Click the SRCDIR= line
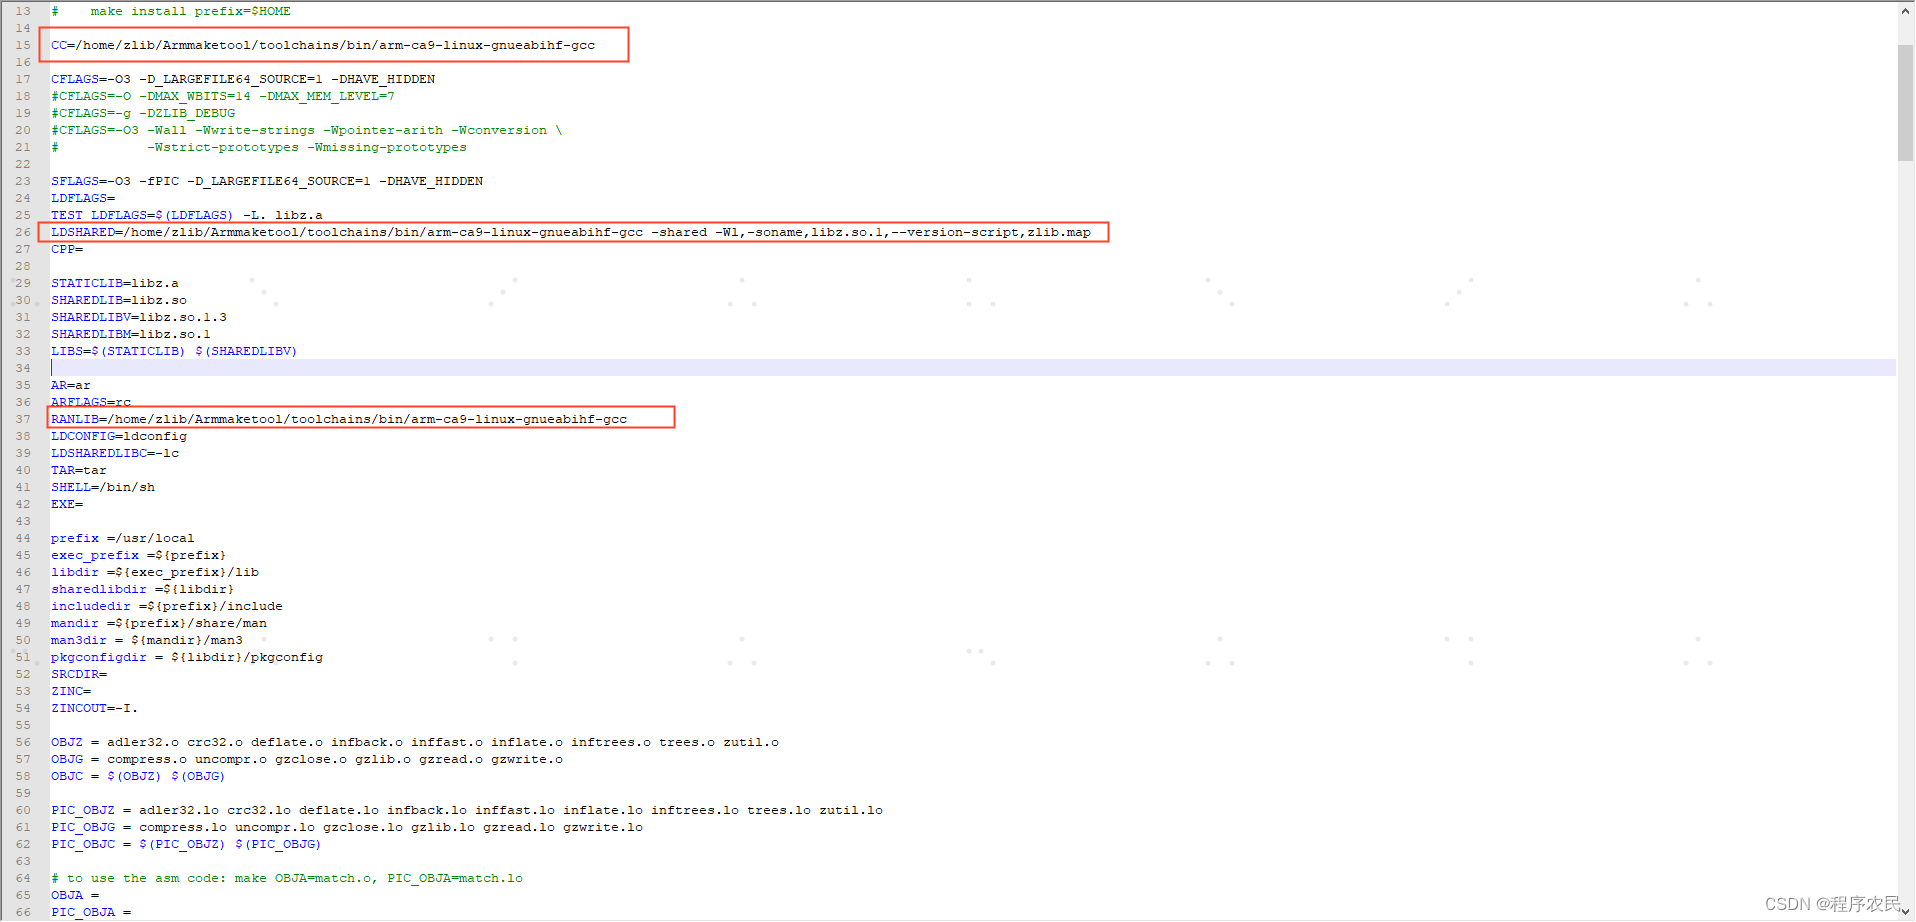This screenshot has width=1916, height=922. 79,674
